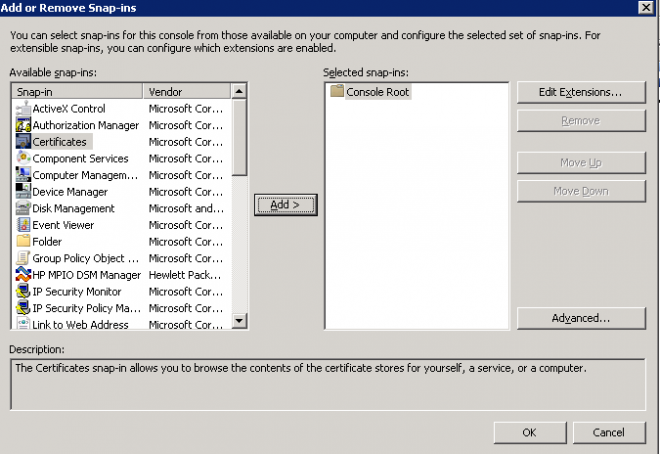Select Console Root in selected snap-ins
This screenshot has width=660, height=454.
pyautogui.click(x=377, y=92)
